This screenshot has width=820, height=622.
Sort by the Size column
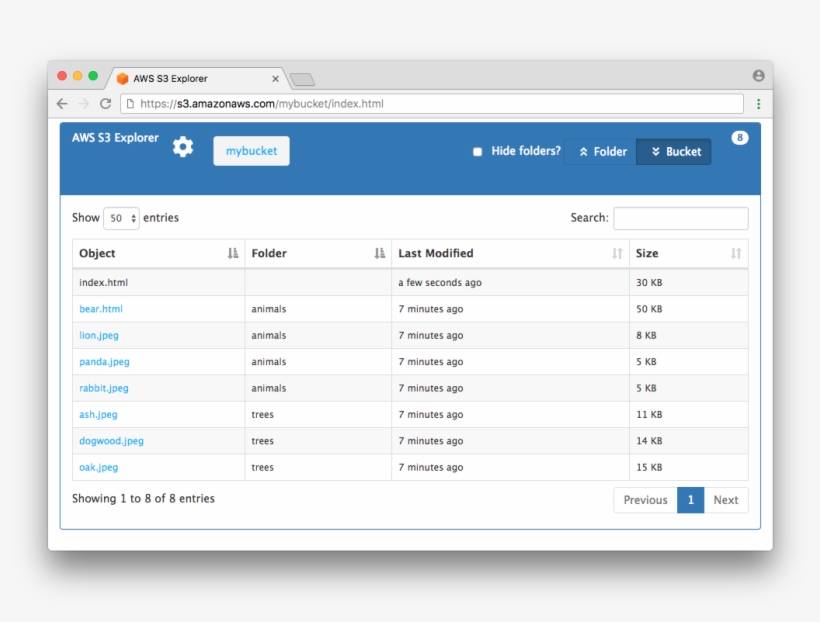pos(688,254)
